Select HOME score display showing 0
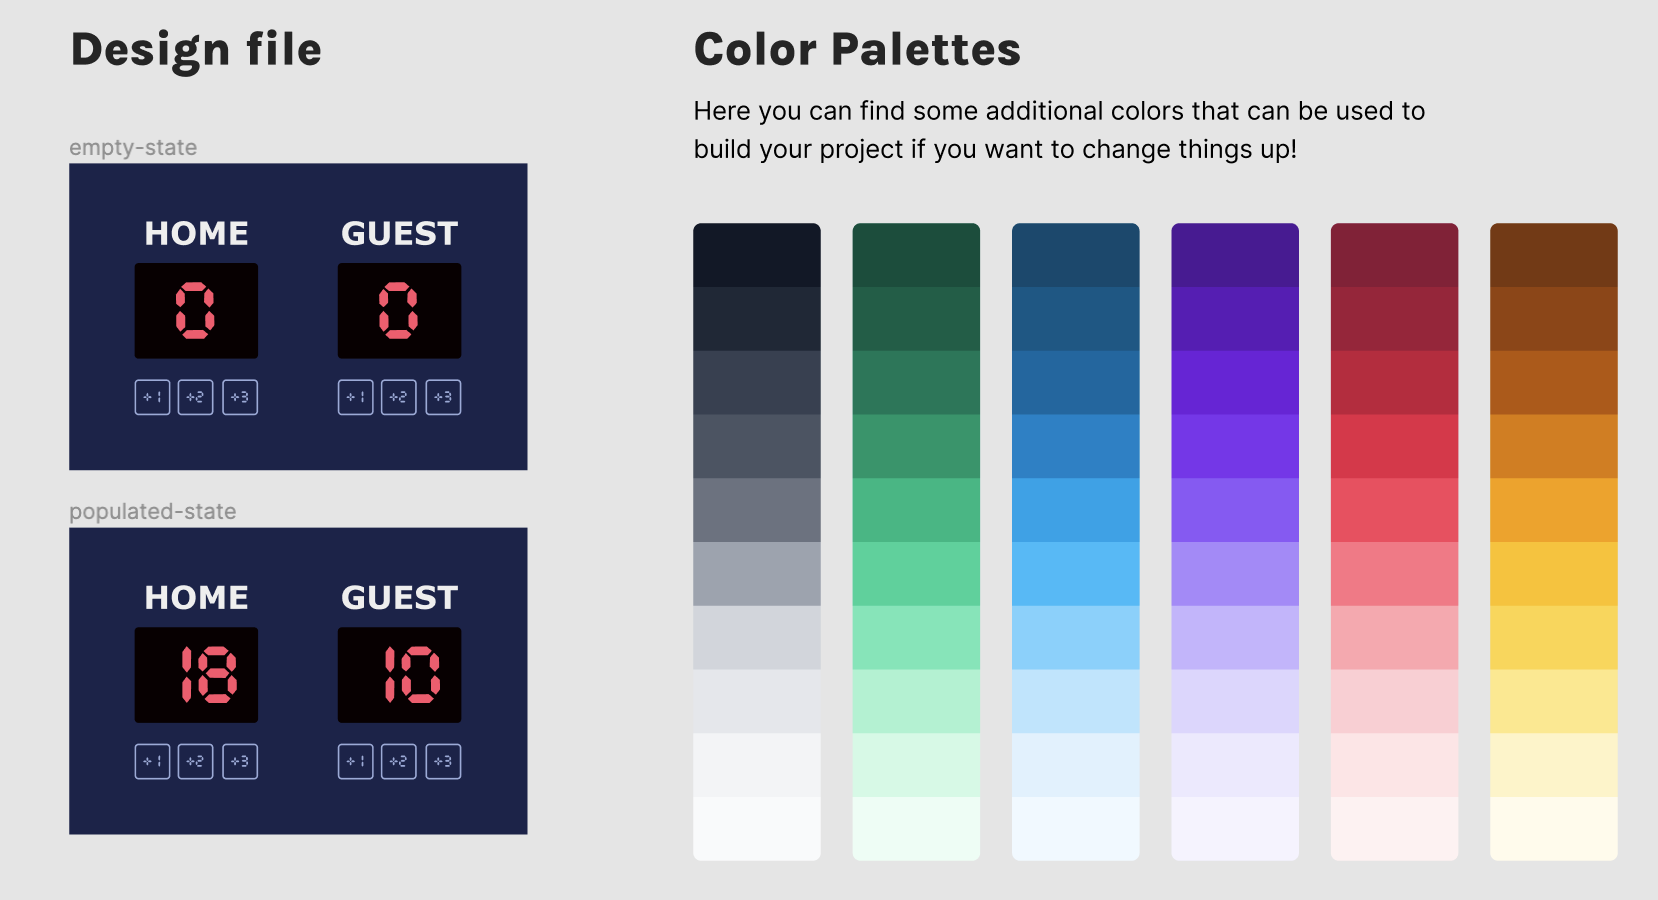The image size is (1658, 900). pos(196,311)
